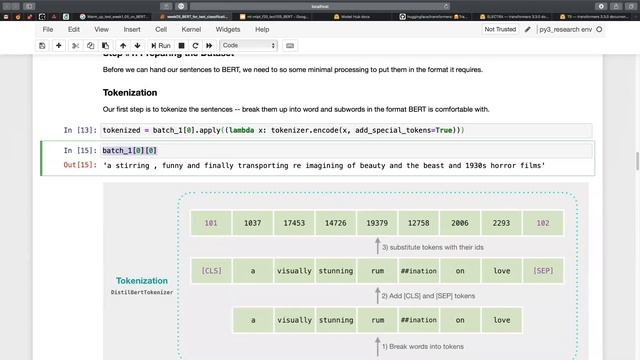Open the command palette keyboard icon
Screen dimensions: 640x360
[x=290, y=46]
